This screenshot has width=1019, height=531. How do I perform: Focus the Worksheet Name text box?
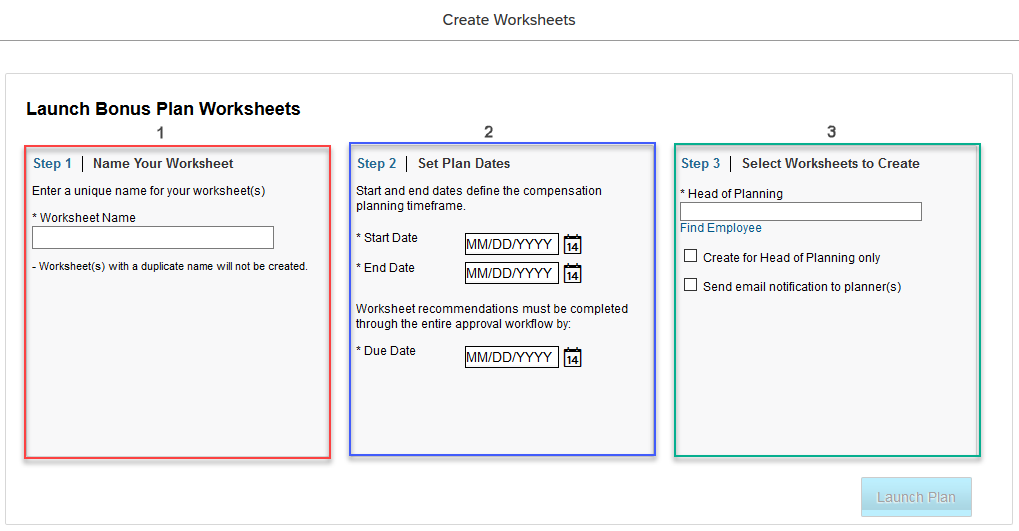point(153,237)
